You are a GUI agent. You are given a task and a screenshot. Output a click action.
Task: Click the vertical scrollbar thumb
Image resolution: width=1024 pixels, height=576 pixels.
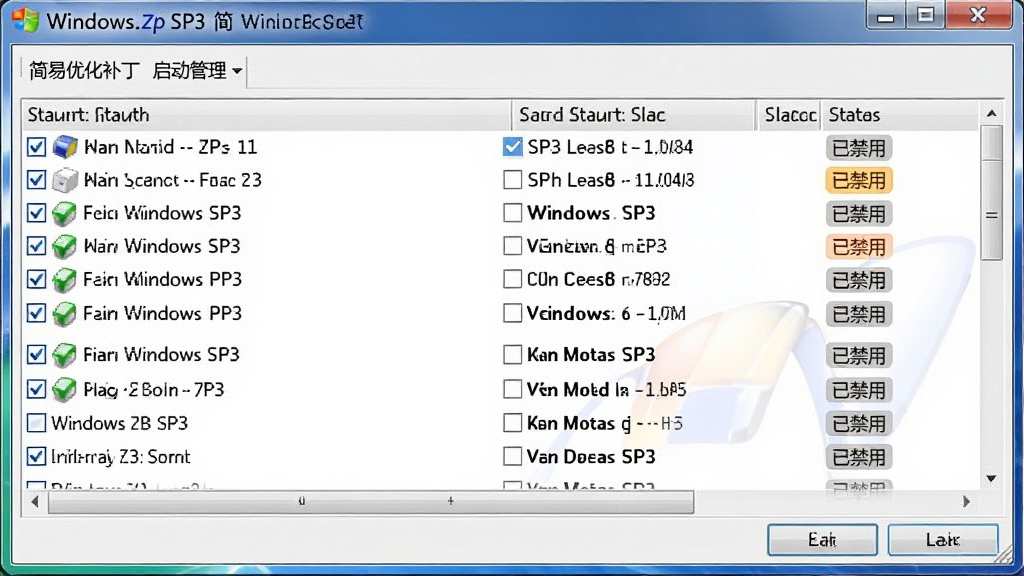tap(991, 193)
